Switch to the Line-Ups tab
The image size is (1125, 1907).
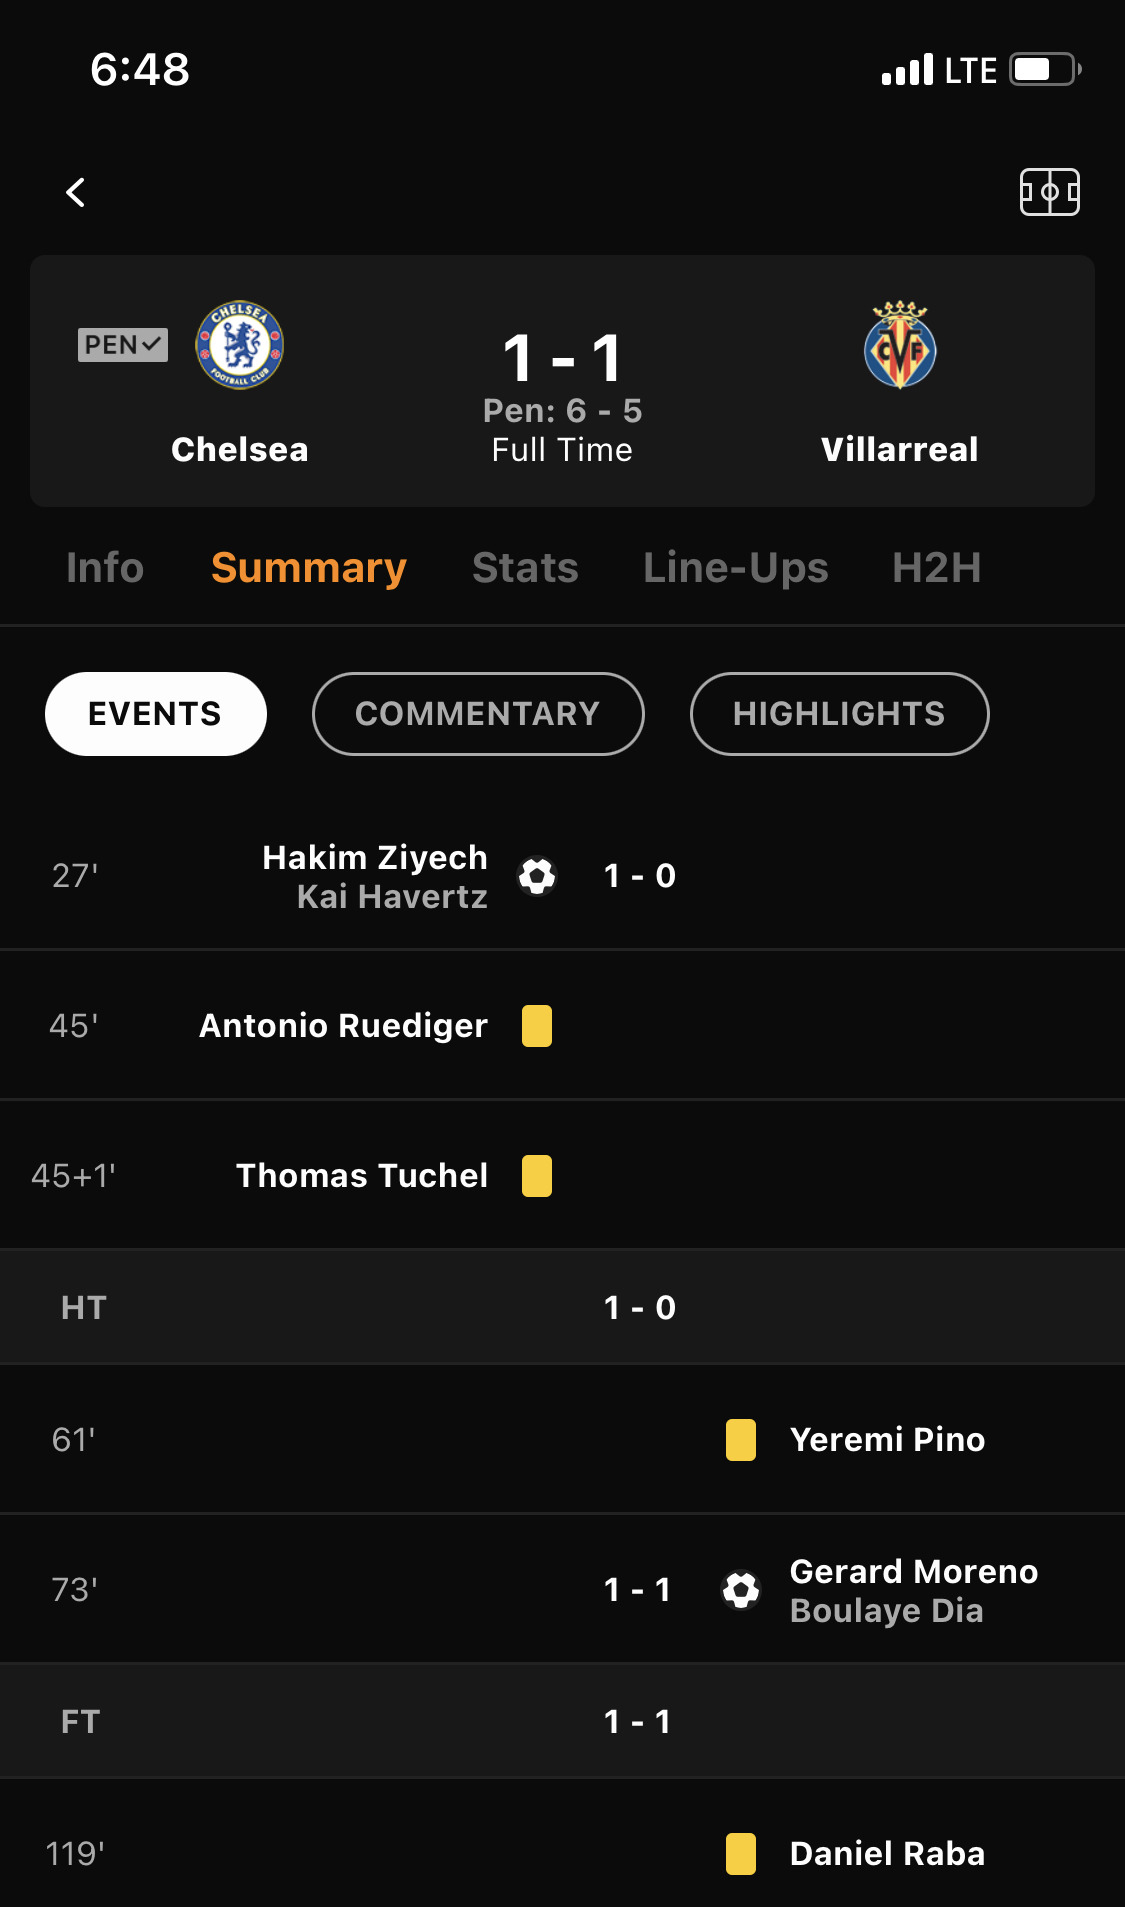pos(736,568)
